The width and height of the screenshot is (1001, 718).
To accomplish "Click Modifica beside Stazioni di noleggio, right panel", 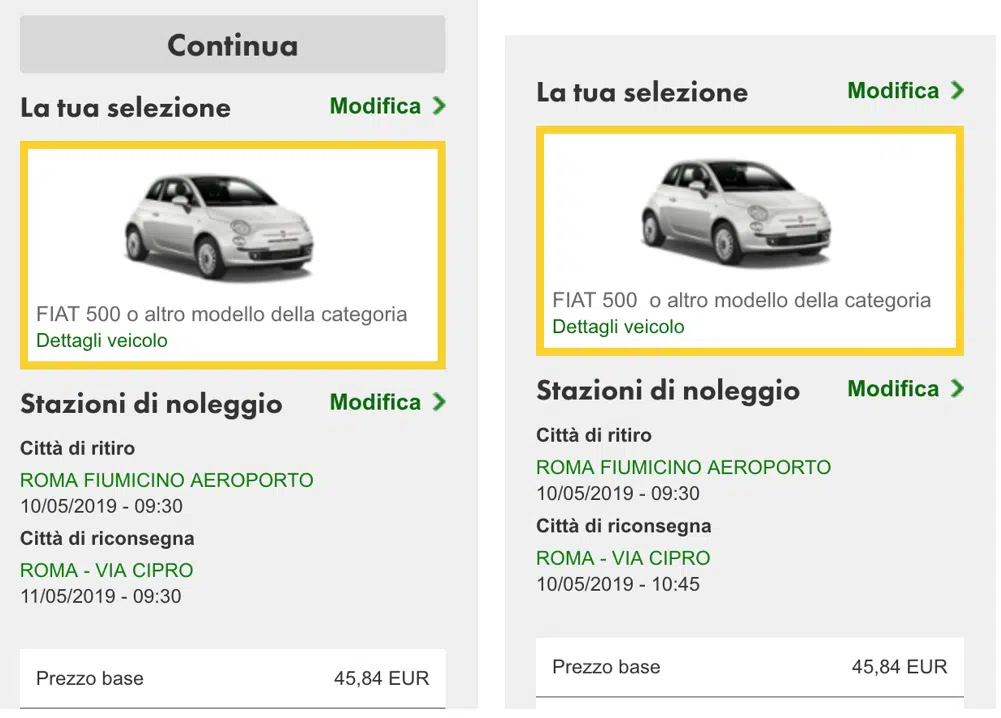I will click(x=893, y=389).
